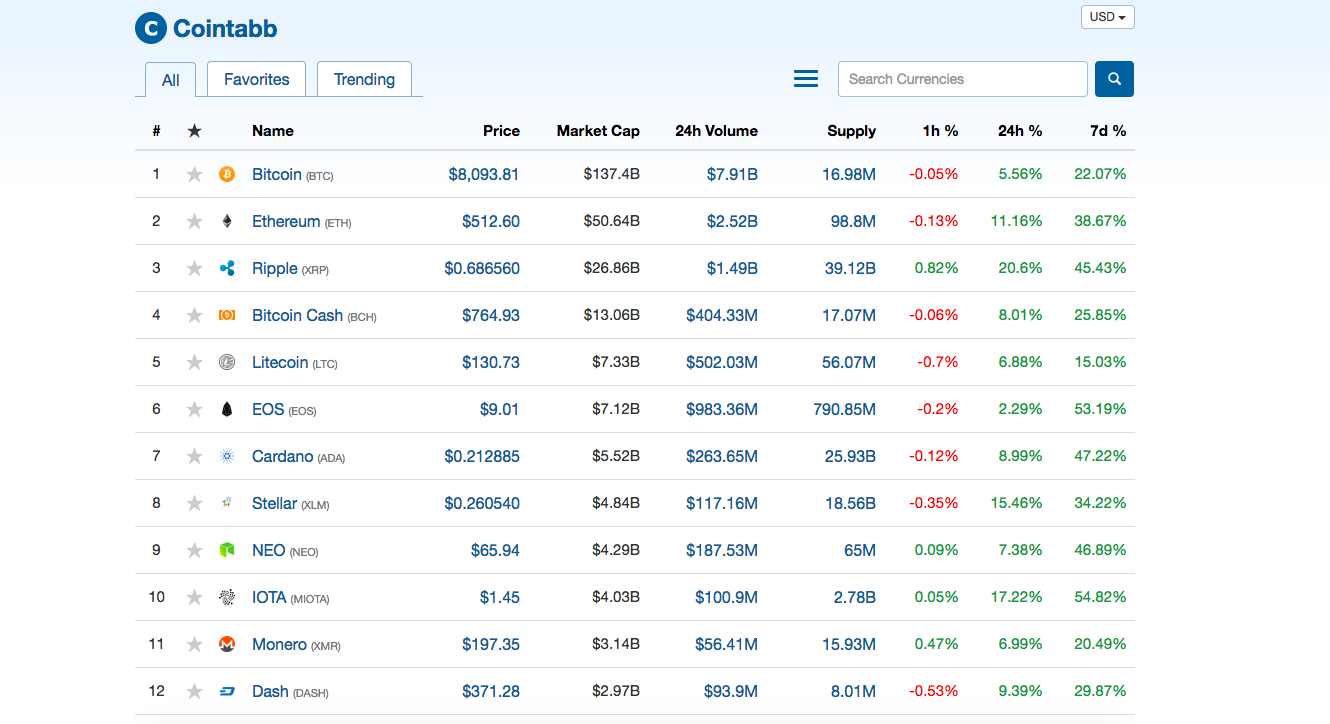This screenshot has width=1330, height=724.
Task: Click the Ethereum coin icon
Action: click(227, 221)
